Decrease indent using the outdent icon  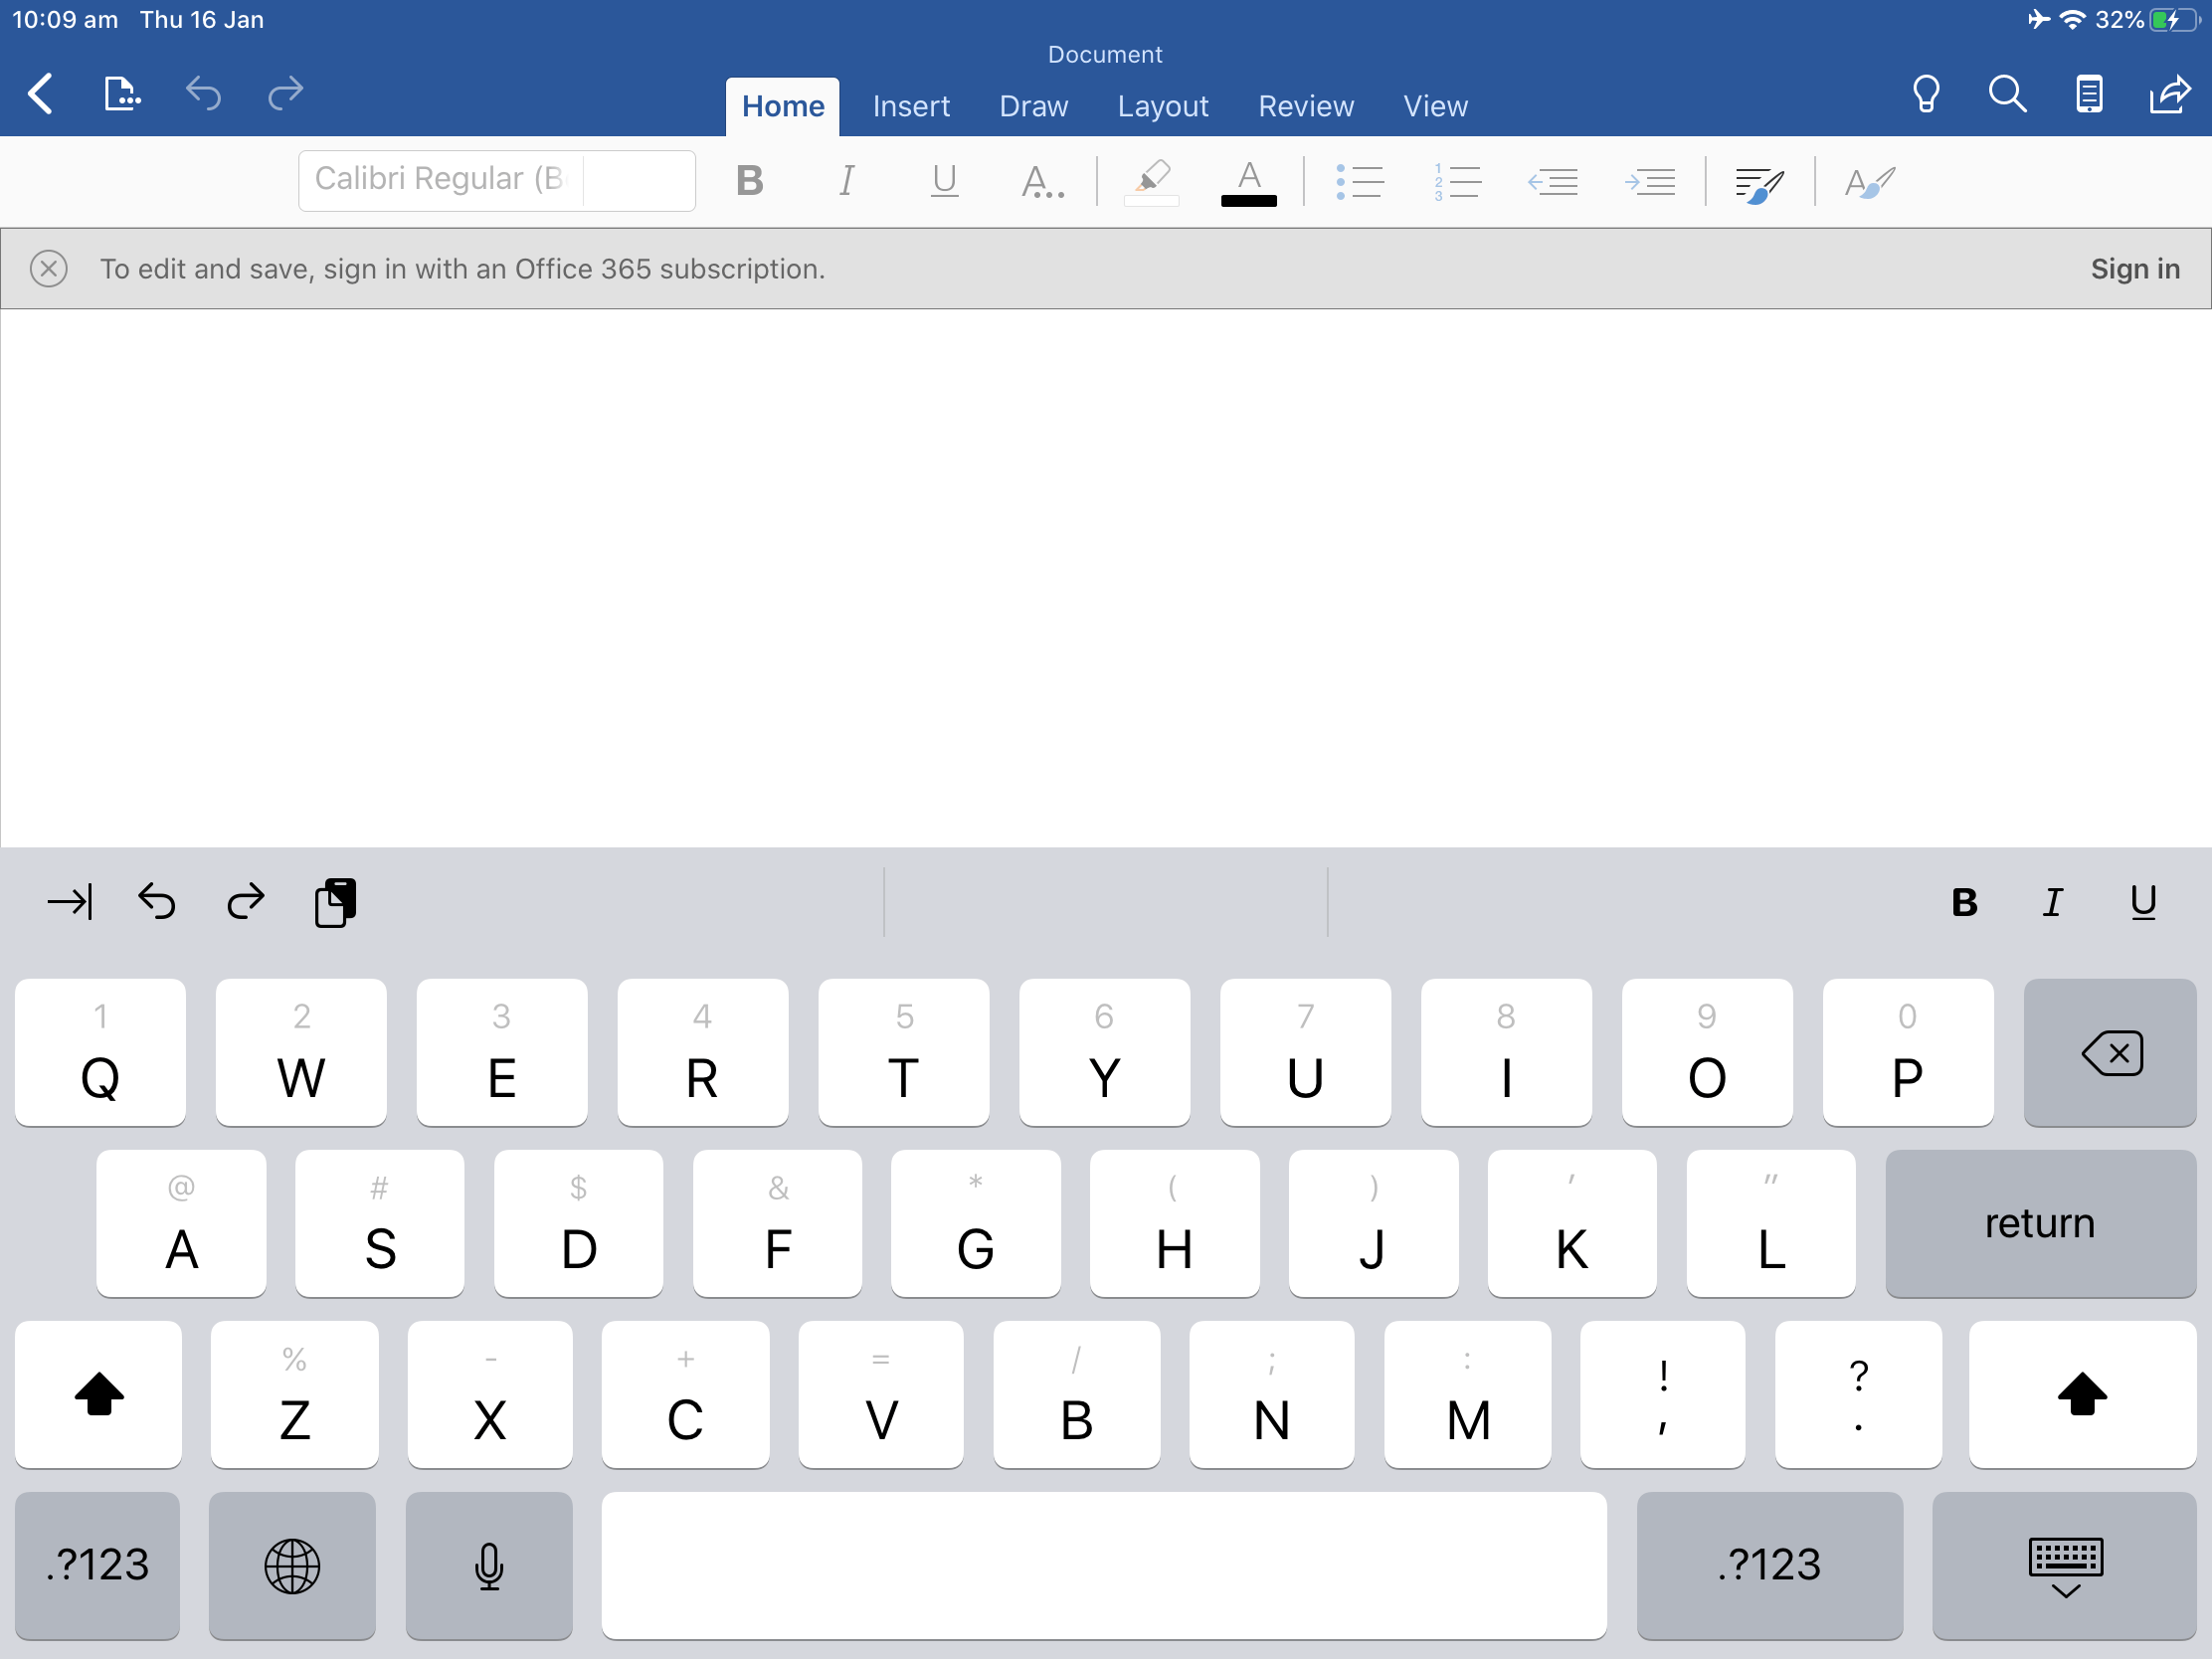[1553, 182]
